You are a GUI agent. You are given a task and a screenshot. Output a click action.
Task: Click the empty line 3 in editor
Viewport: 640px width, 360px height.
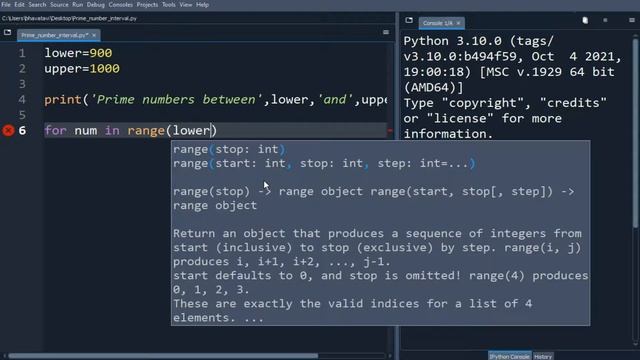pos(215,84)
